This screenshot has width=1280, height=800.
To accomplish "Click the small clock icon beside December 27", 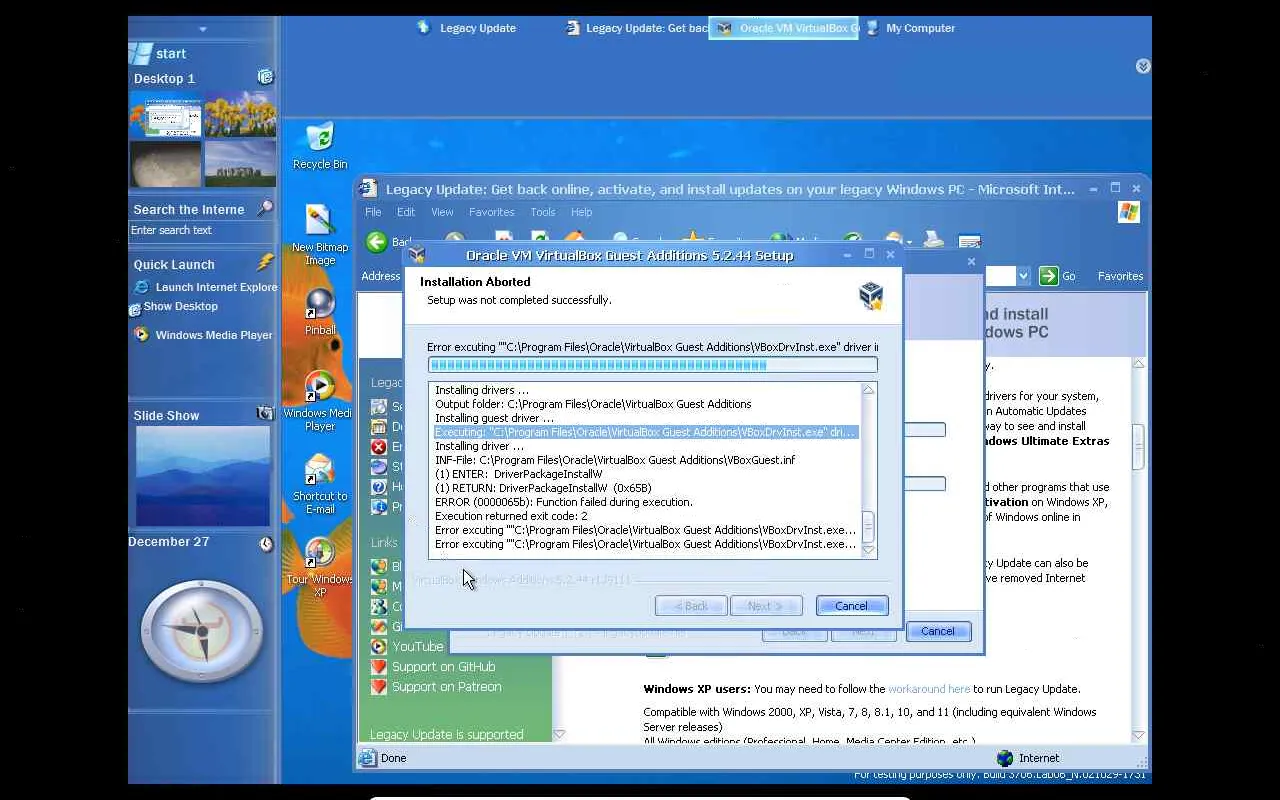I will (x=266, y=544).
